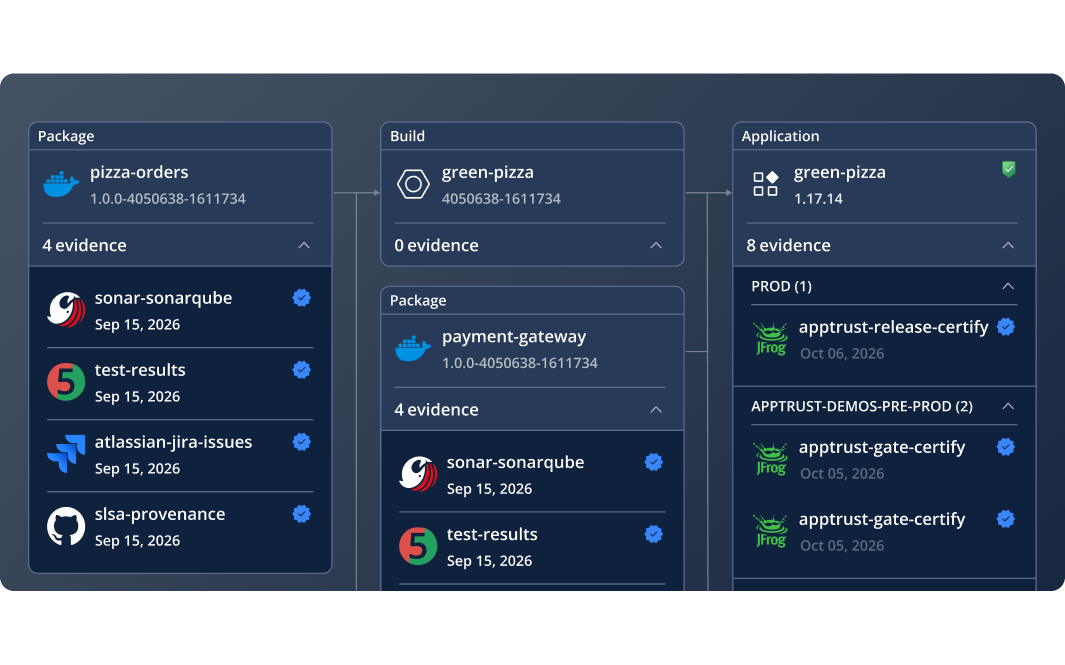
Task: Click the "Package" header above payment-gateway
Action: pos(418,300)
